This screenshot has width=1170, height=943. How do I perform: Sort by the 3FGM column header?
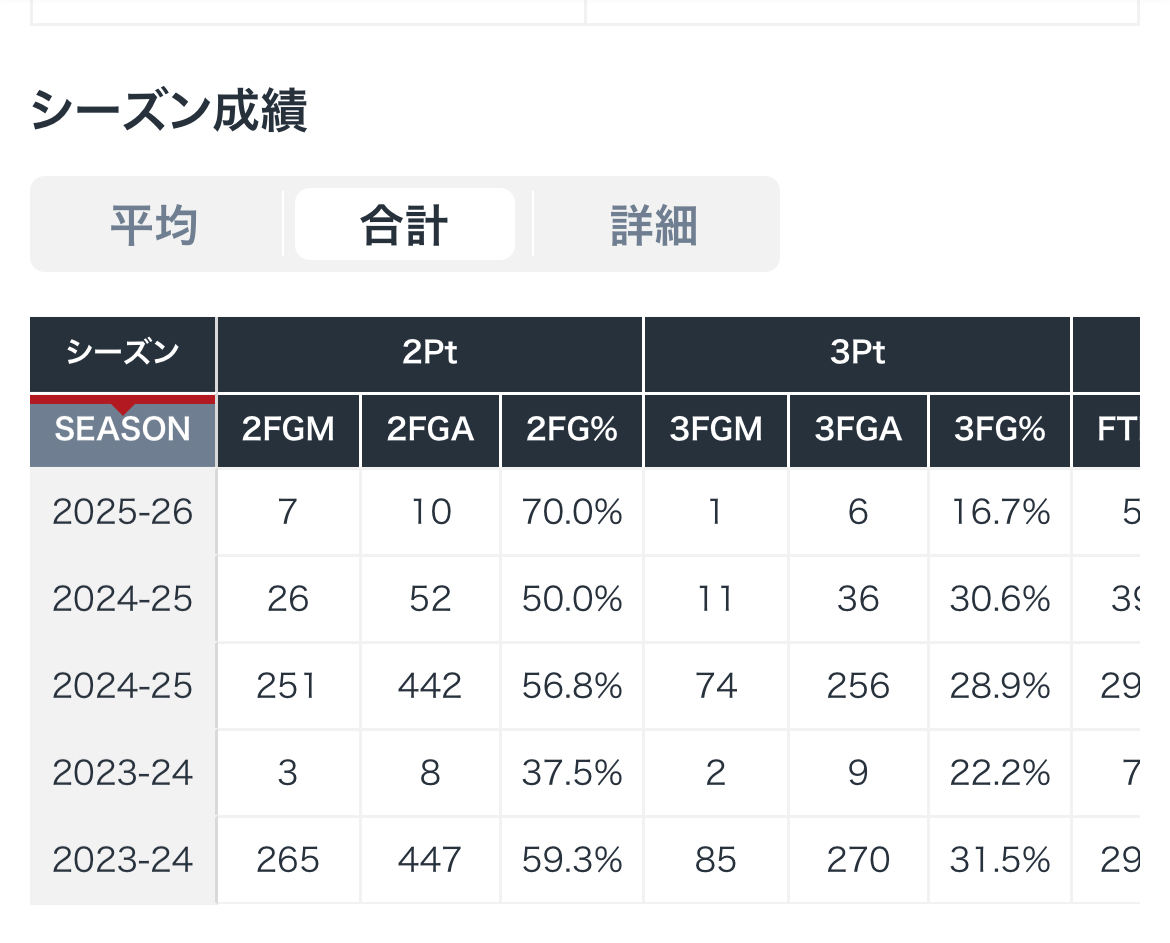coord(716,430)
